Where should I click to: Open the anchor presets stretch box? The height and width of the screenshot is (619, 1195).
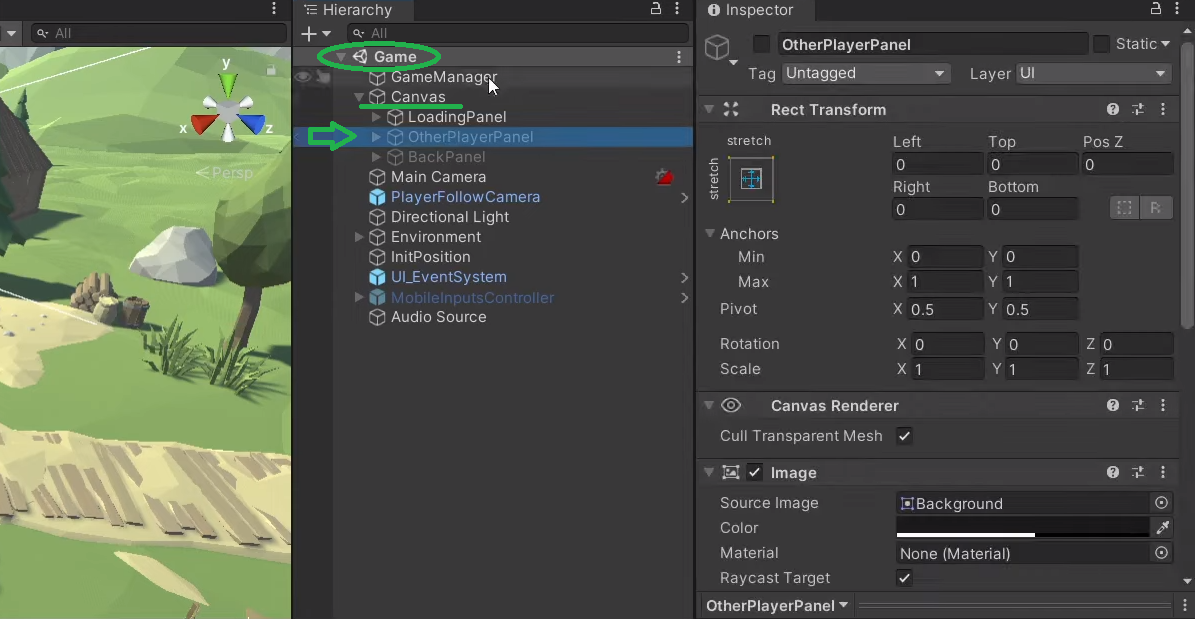(751, 179)
